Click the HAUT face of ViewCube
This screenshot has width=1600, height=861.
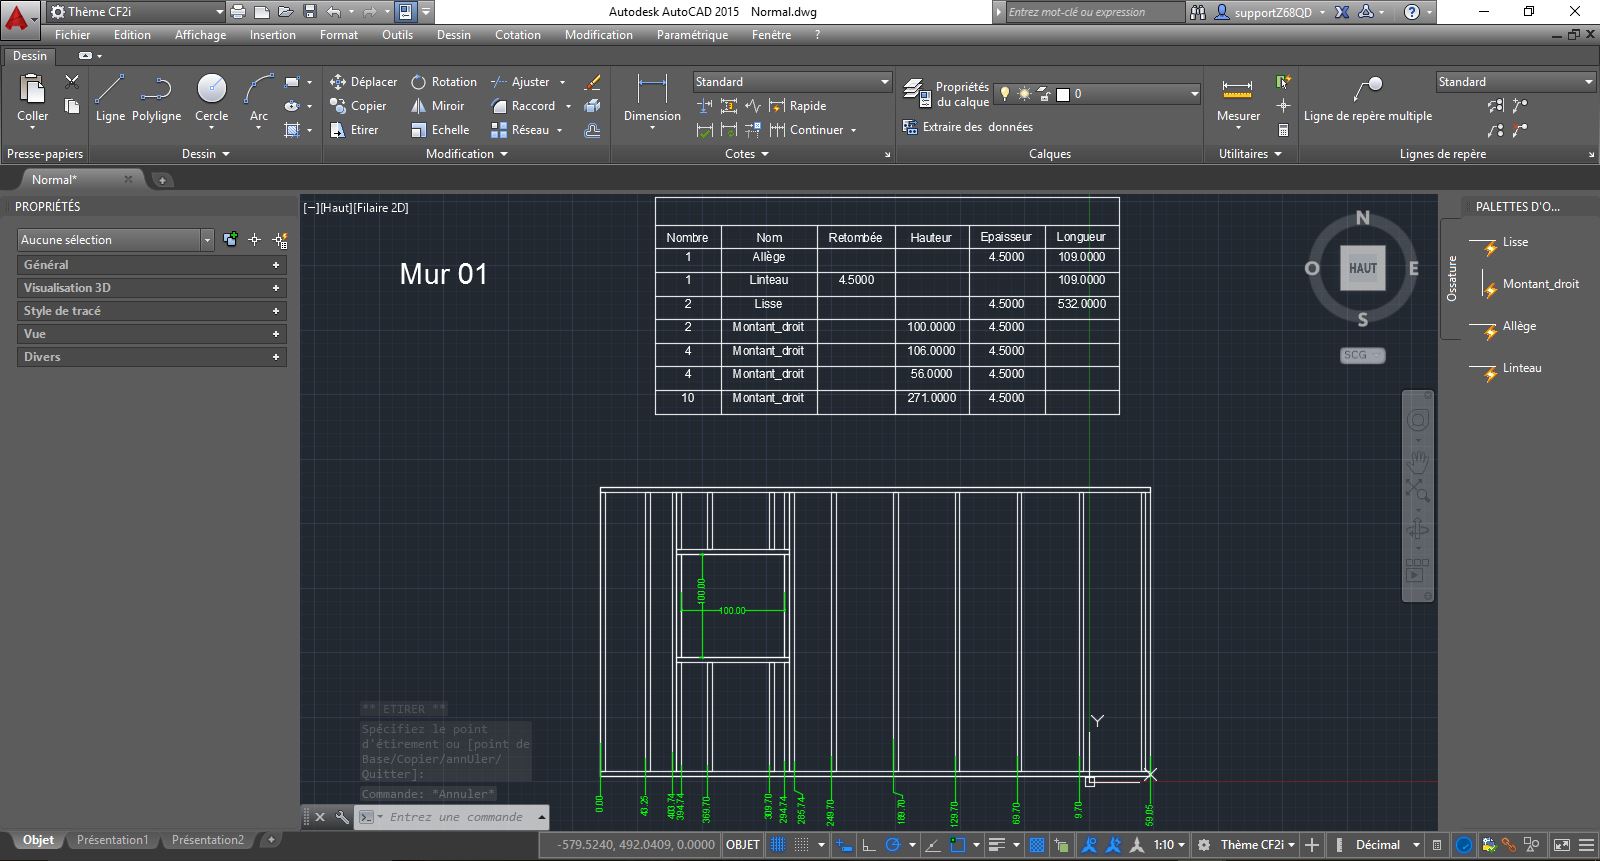(1362, 268)
